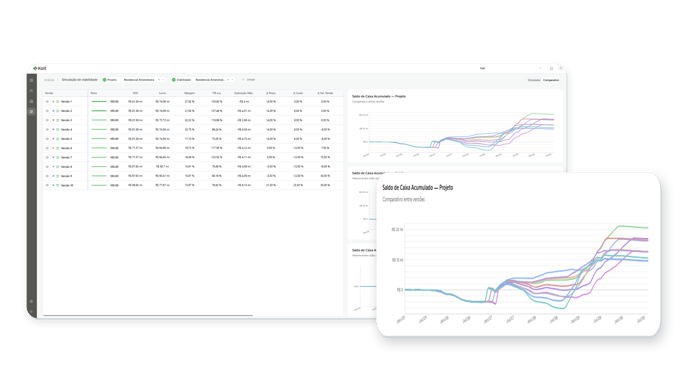The width and height of the screenshot is (680, 382).
Task: Clear the Viabilidade selection with its x icon
Action: (228, 80)
